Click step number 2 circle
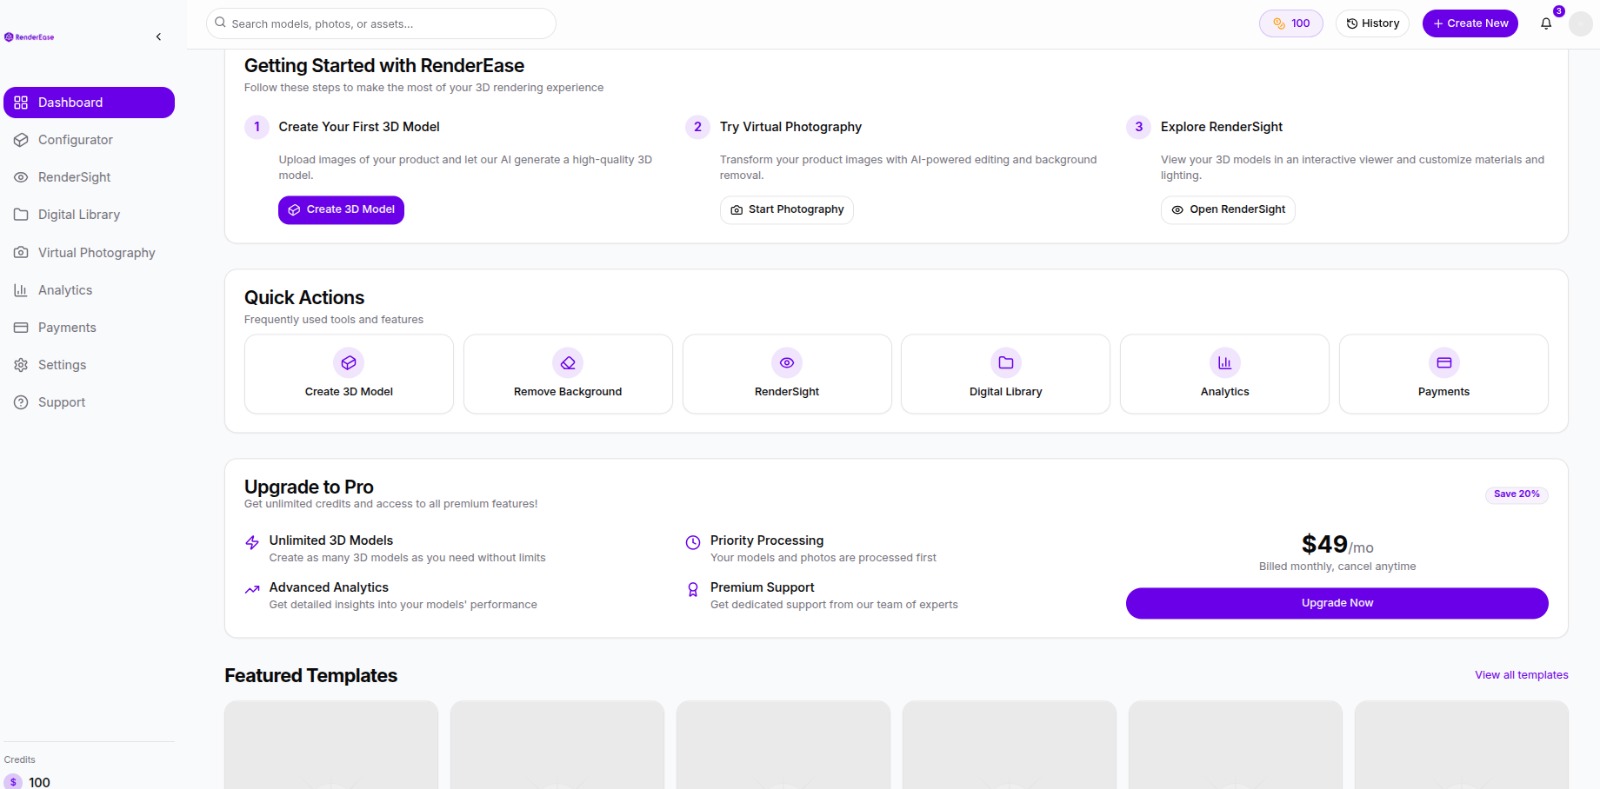Screen dimensions: 1600x789 click(698, 127)
